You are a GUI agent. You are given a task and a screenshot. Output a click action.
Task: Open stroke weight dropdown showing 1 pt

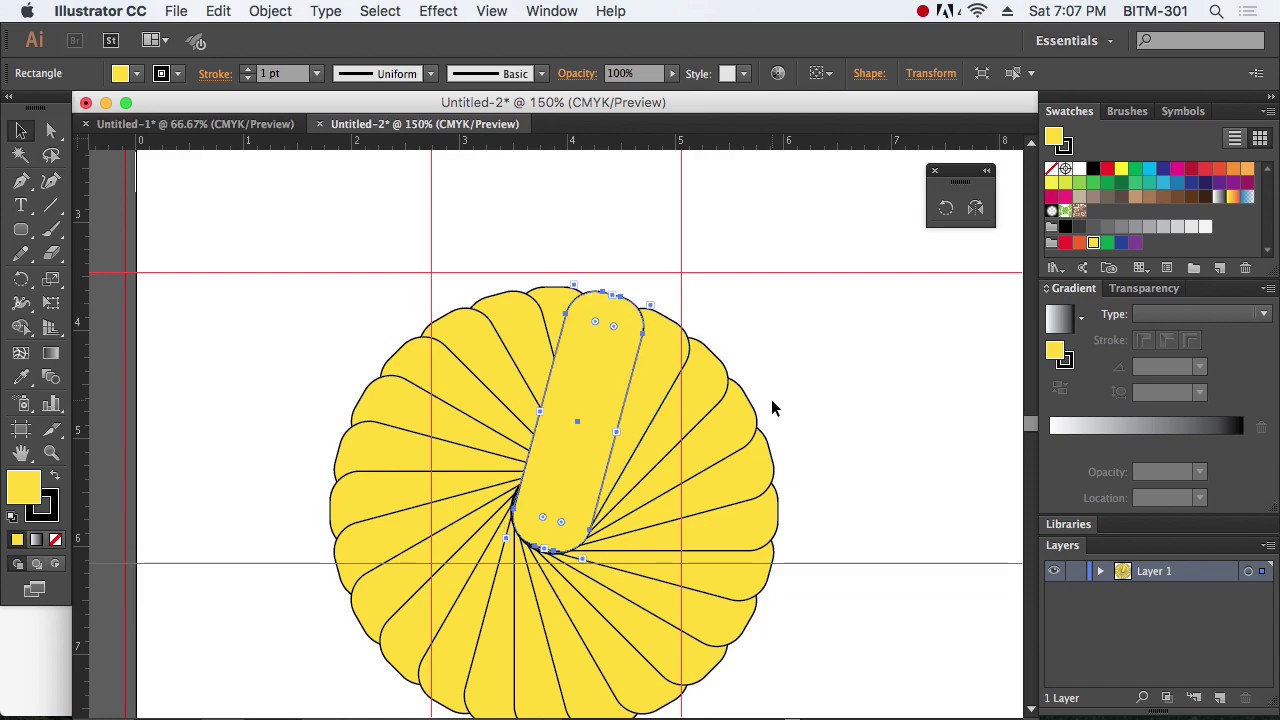316,73
